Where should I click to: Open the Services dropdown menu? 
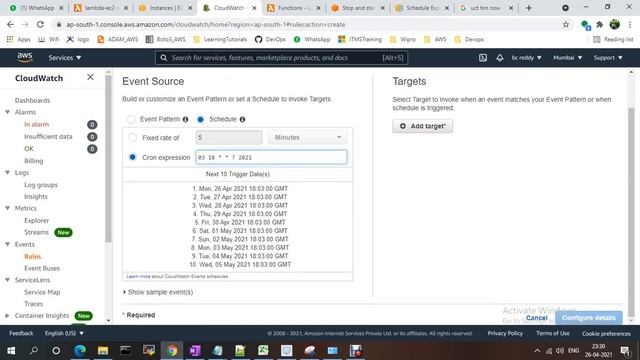[x=65, y=58]
